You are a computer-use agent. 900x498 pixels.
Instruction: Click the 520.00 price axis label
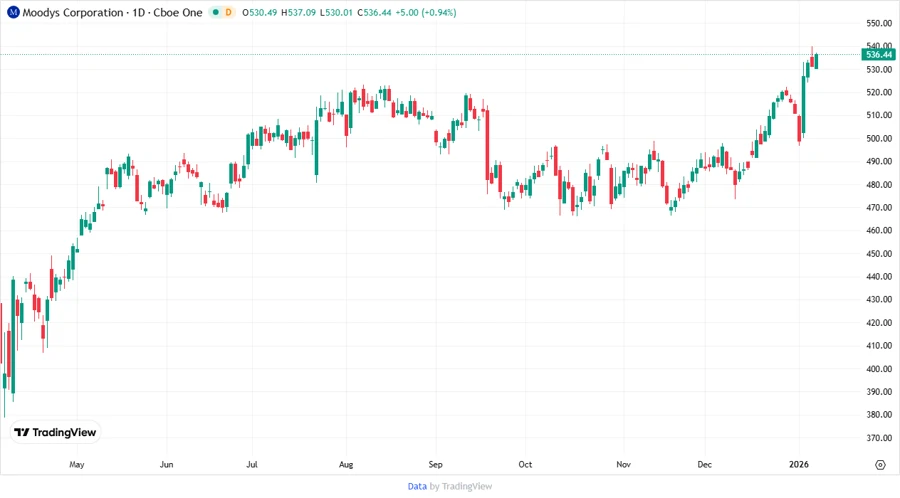(x=879, y=92)
